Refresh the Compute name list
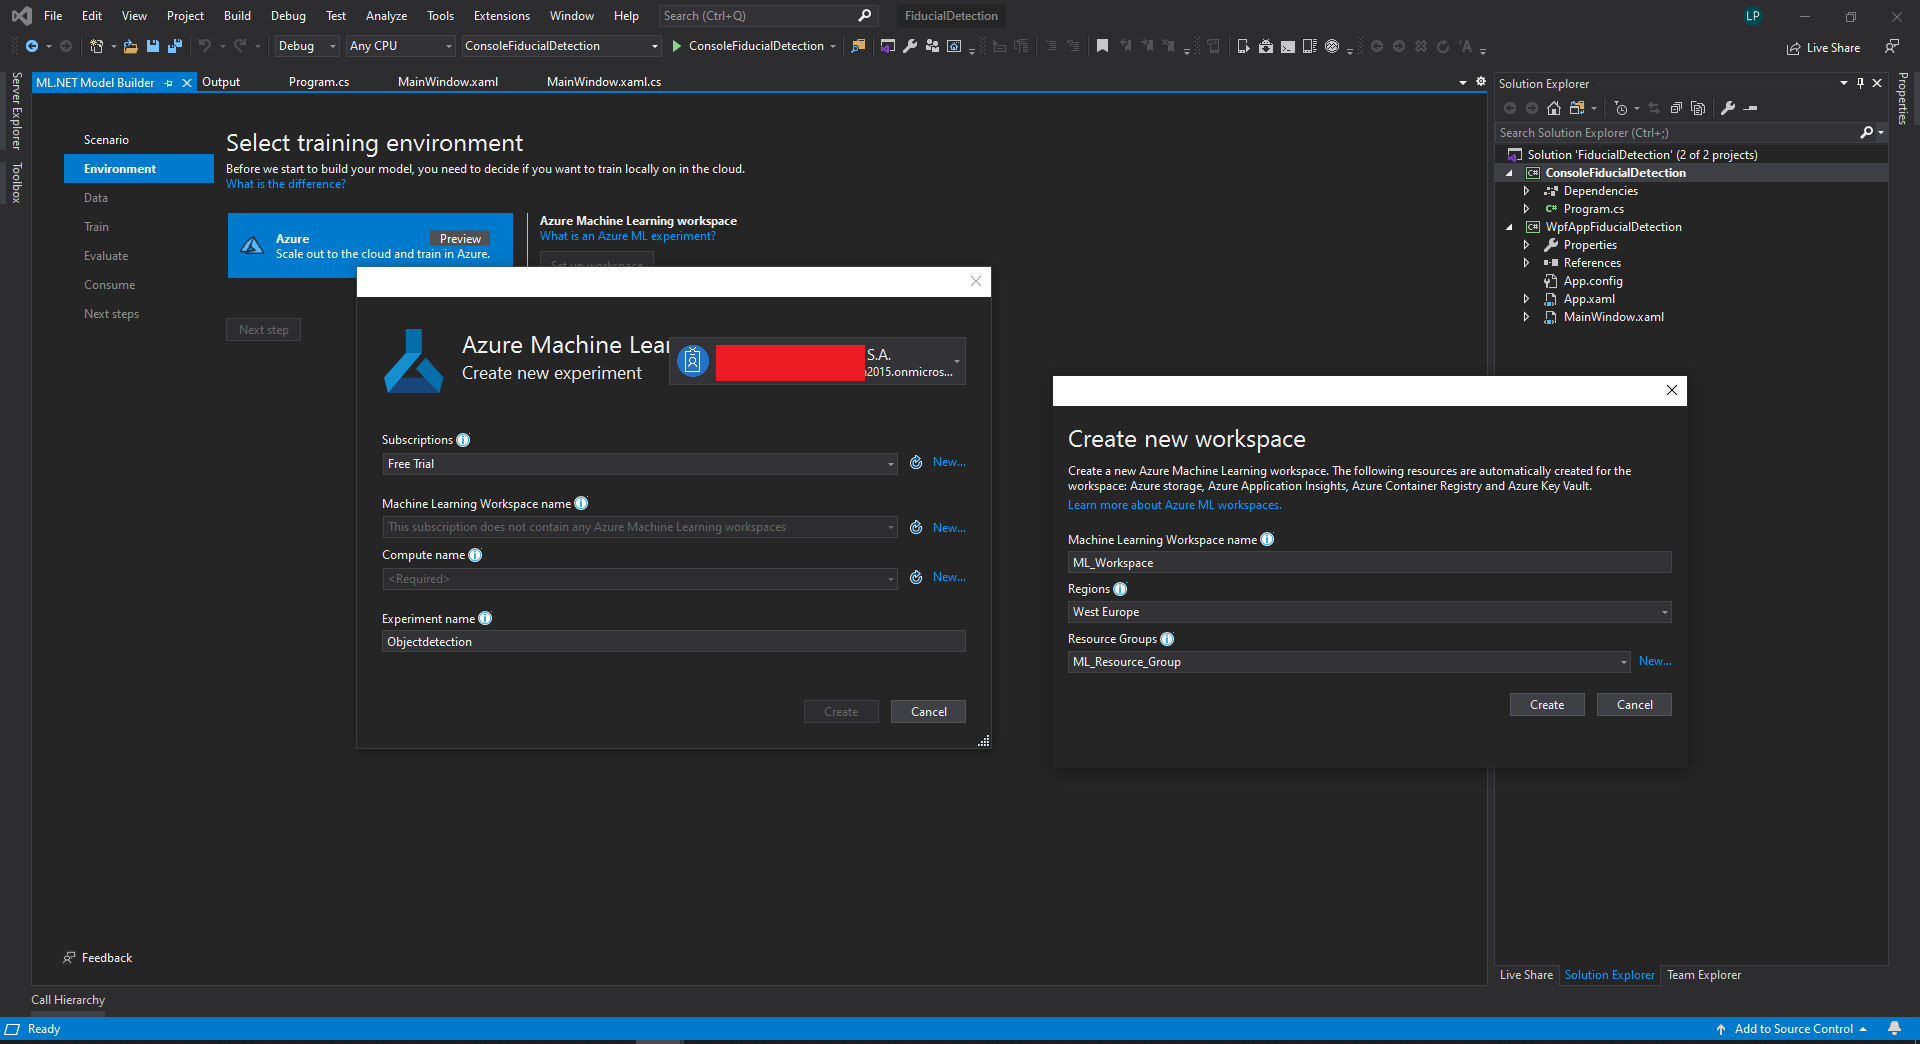 pos(916,577)
